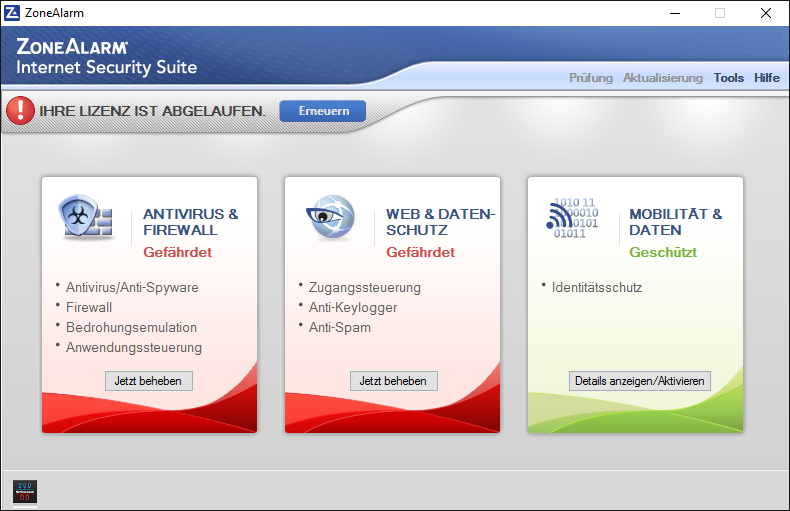790x511 pixels.
Task: Open the Tools menu
Action: point(728,78)
